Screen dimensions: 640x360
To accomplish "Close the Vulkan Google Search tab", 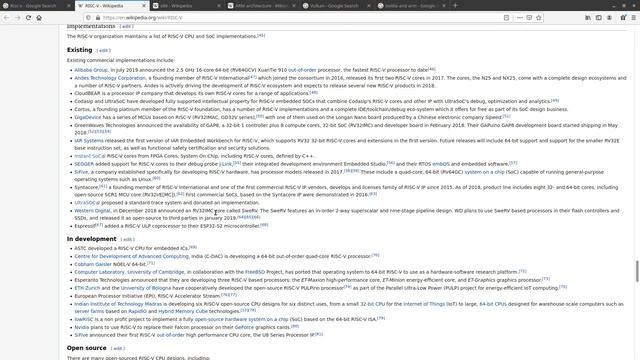I will [x=369, y=6].
